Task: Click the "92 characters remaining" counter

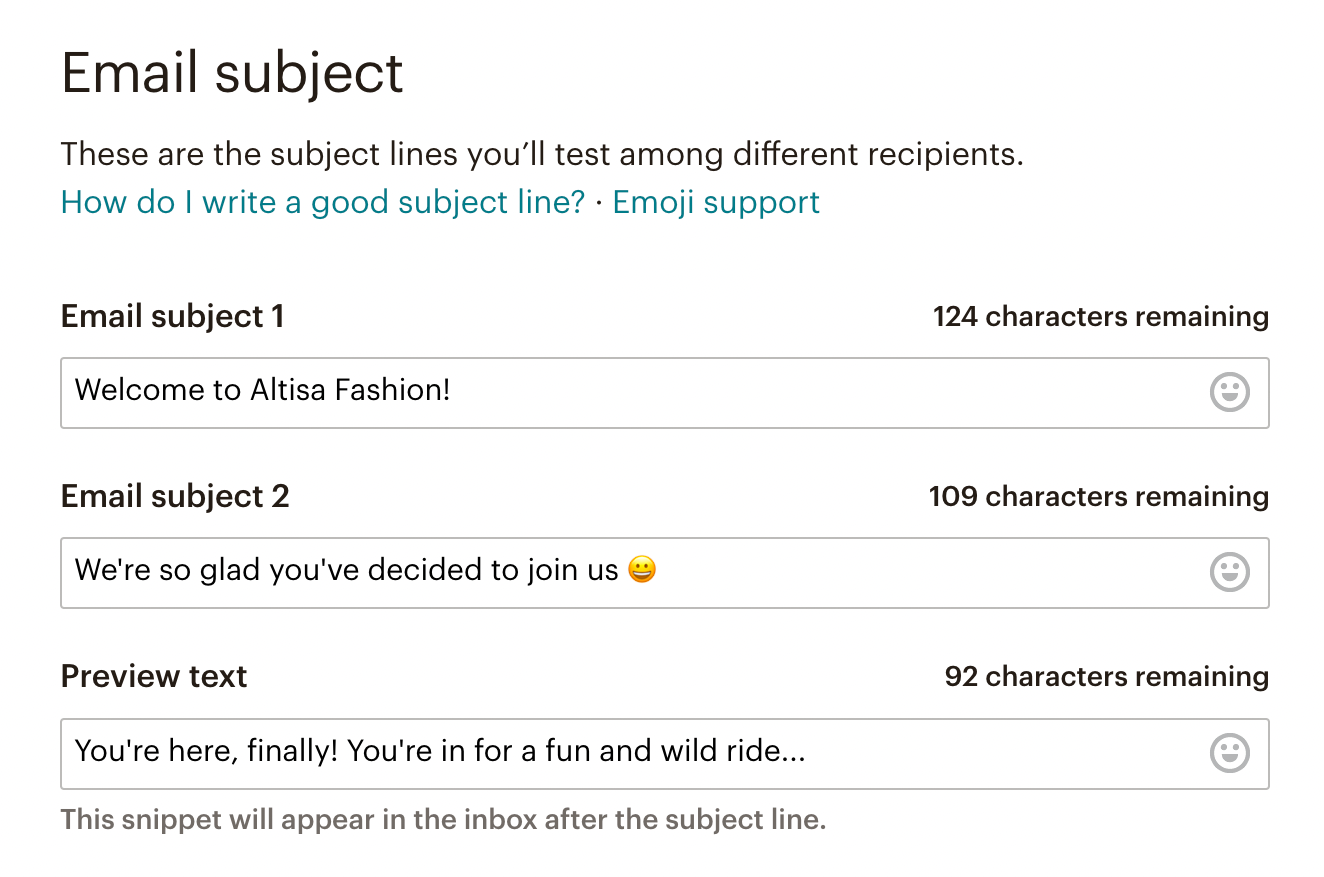Action: (1106, 677)
